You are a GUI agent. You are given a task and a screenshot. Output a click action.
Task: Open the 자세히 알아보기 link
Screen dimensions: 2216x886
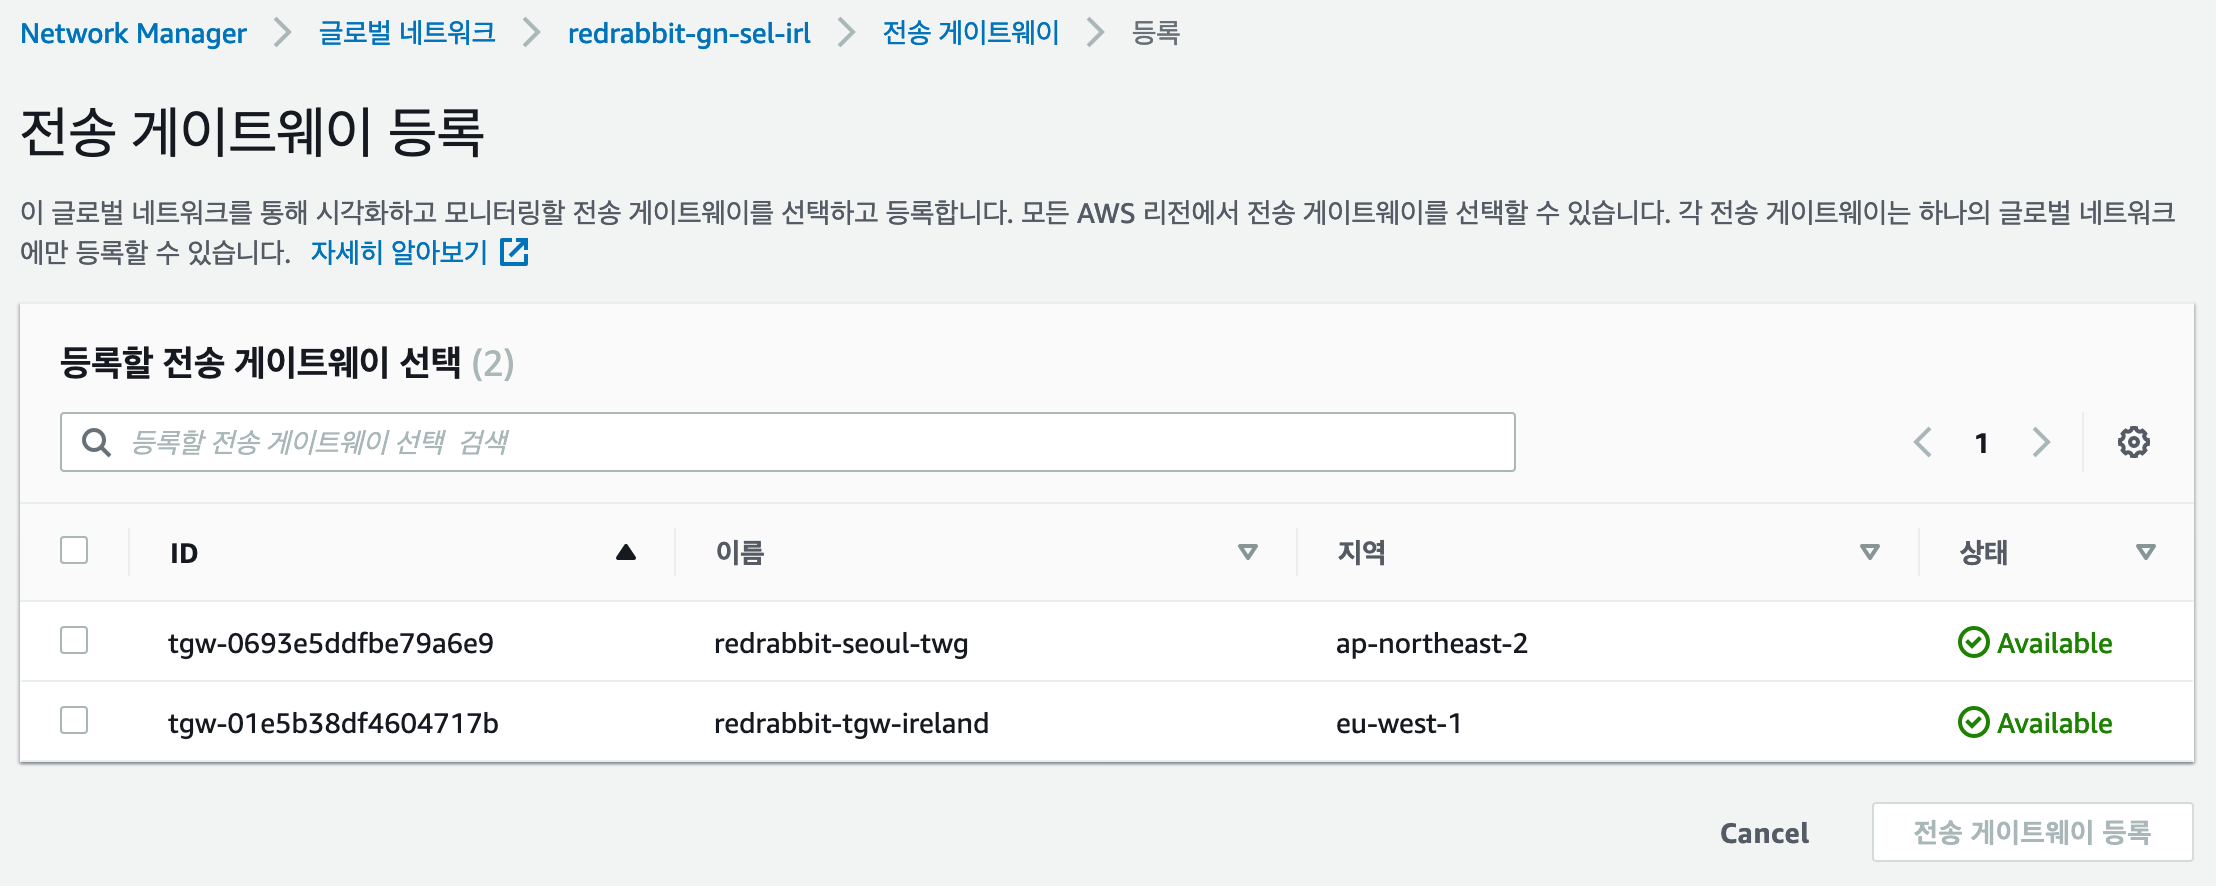click(399, 252)
